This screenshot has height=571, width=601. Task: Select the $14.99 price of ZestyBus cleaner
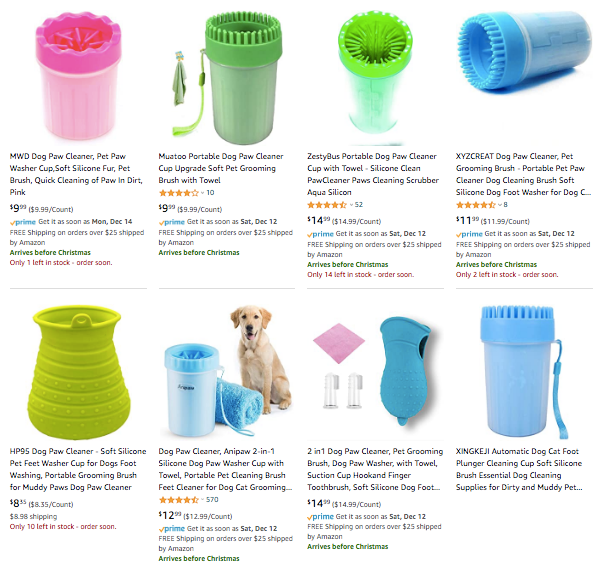coord(319,220)
